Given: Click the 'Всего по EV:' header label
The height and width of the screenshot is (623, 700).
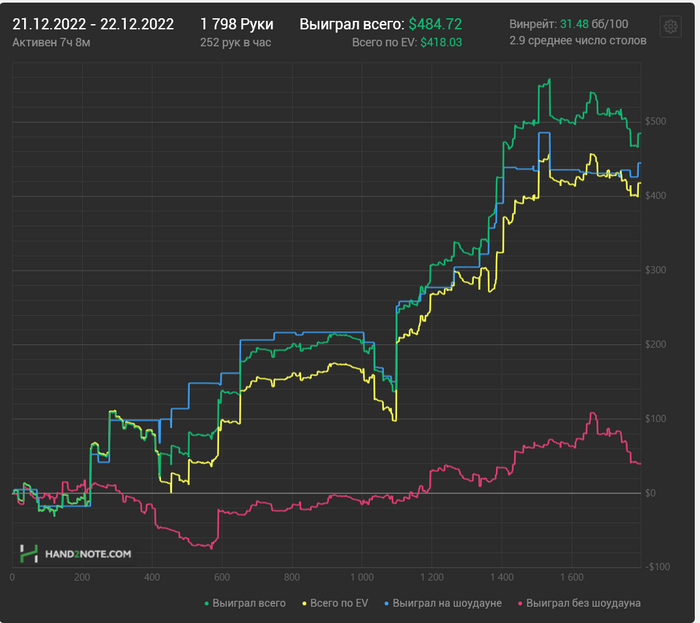Looking at the screenshot, I should (384, 42).
